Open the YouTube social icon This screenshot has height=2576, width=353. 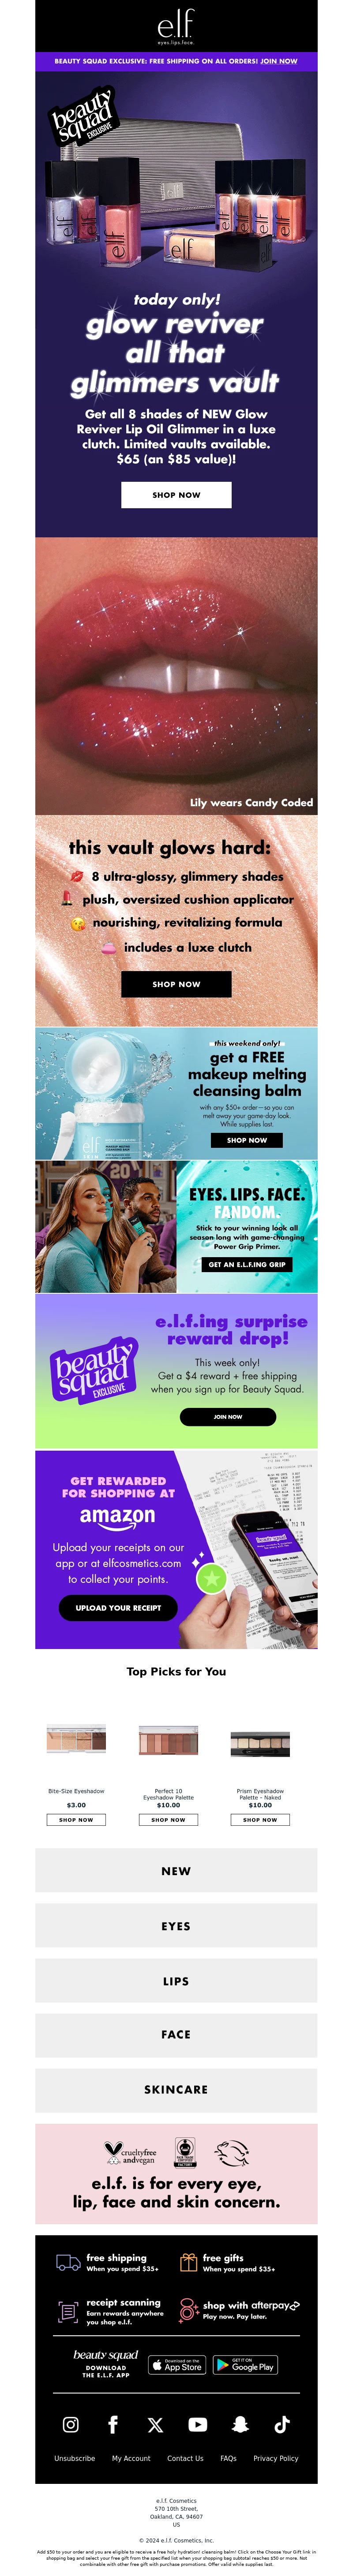tap(198, 2424)
